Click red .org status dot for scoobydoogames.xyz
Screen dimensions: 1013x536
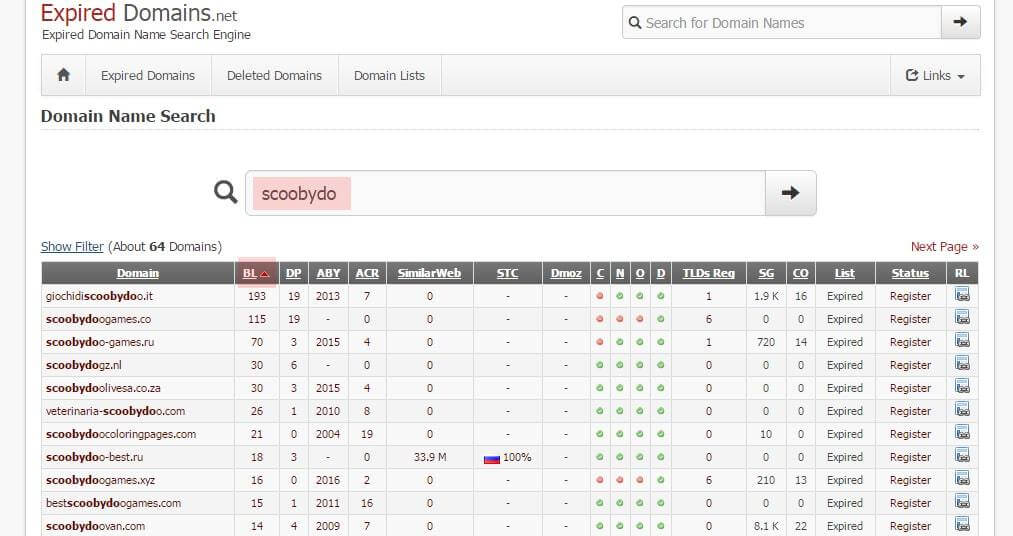pyautogui.click(x=640, y=480)
